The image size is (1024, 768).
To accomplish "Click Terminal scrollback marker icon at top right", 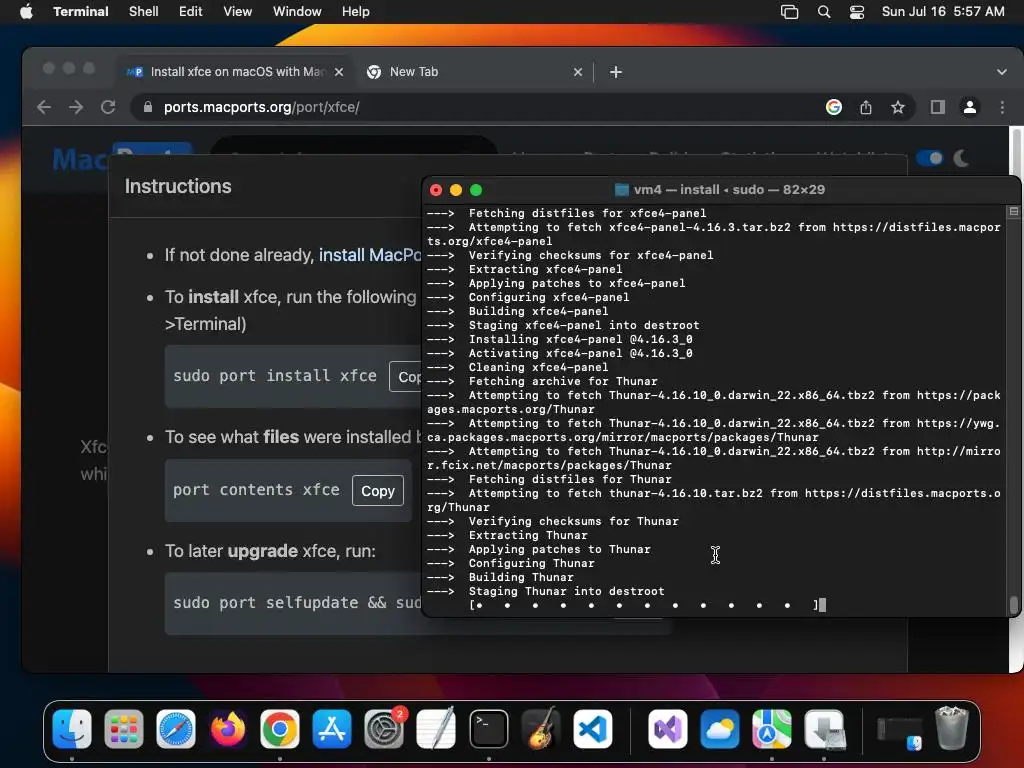I will click(x=1014, y=212).
